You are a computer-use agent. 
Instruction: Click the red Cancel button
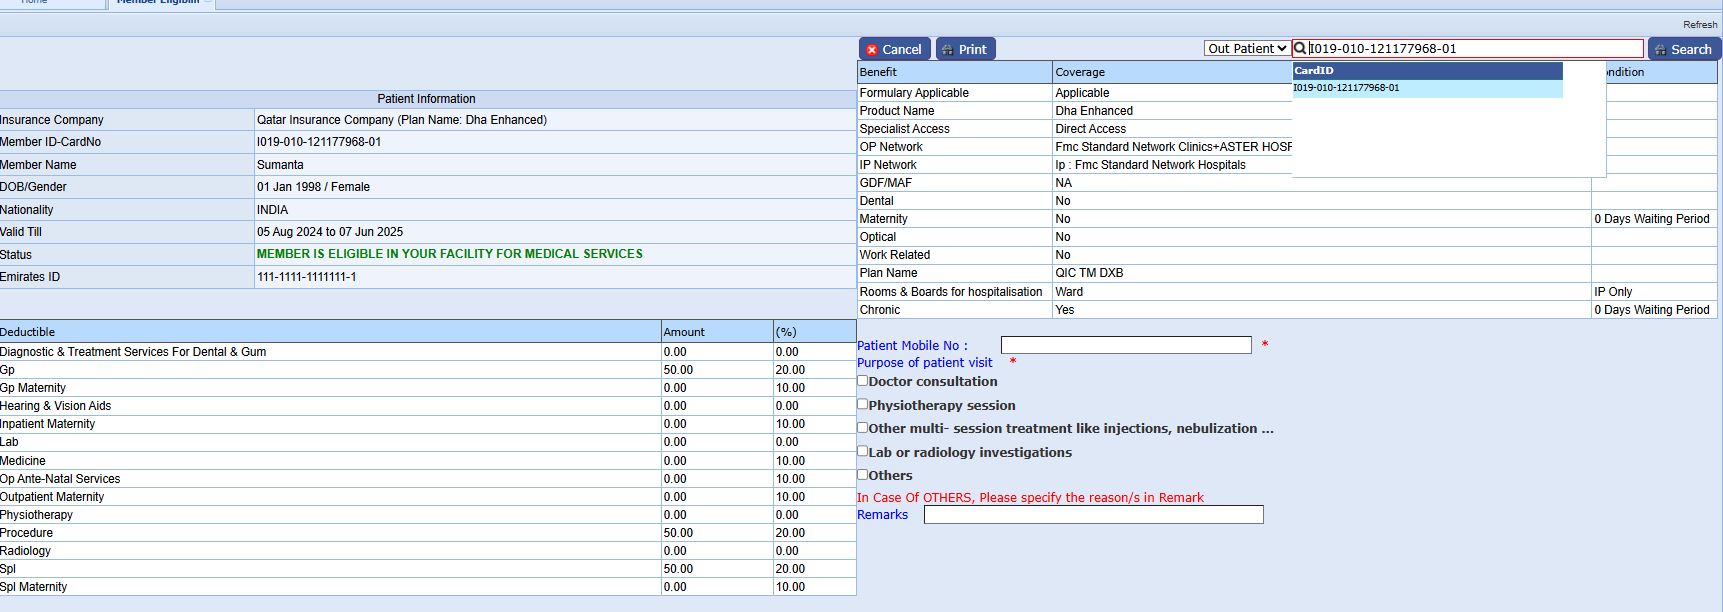pyautogui.click(x=894, y=49)
